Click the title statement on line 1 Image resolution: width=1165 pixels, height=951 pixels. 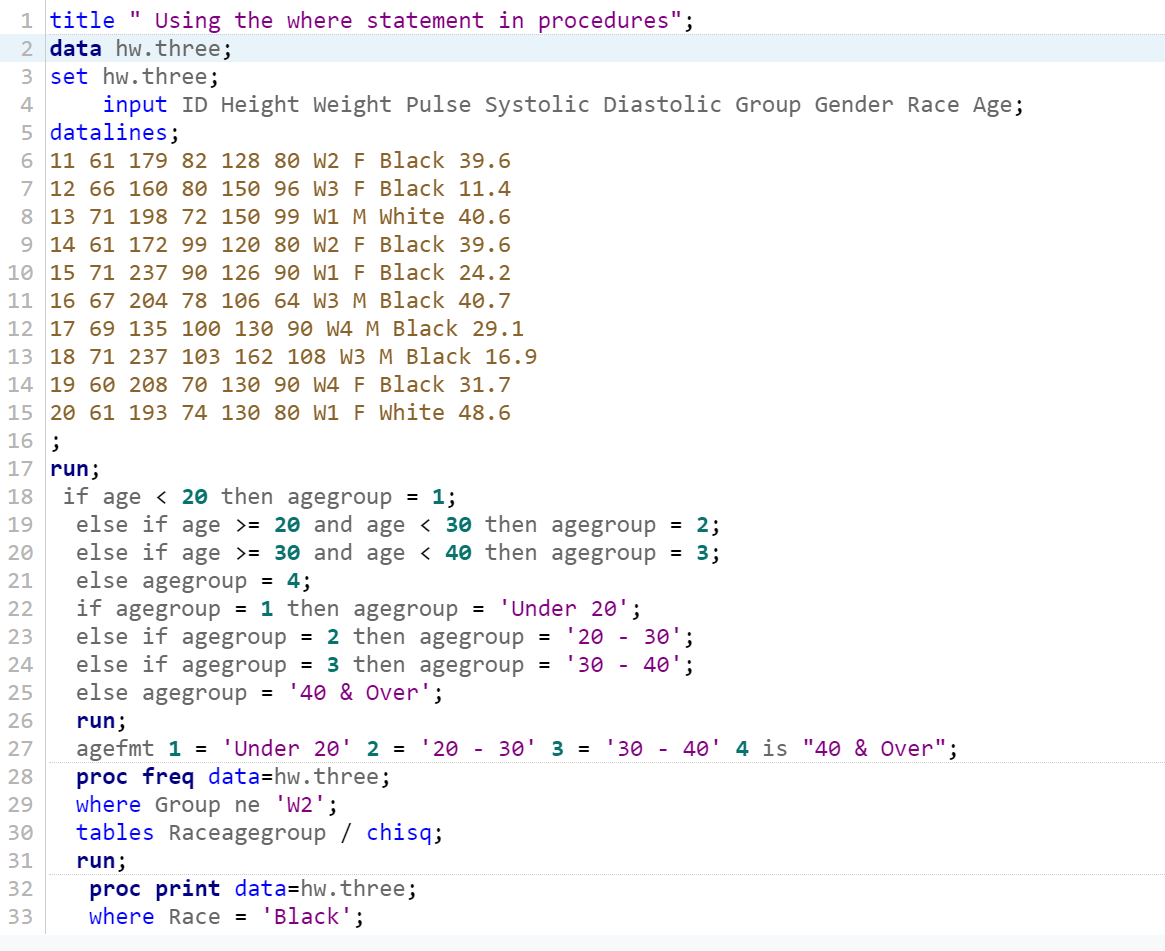(x=80, y=19)
